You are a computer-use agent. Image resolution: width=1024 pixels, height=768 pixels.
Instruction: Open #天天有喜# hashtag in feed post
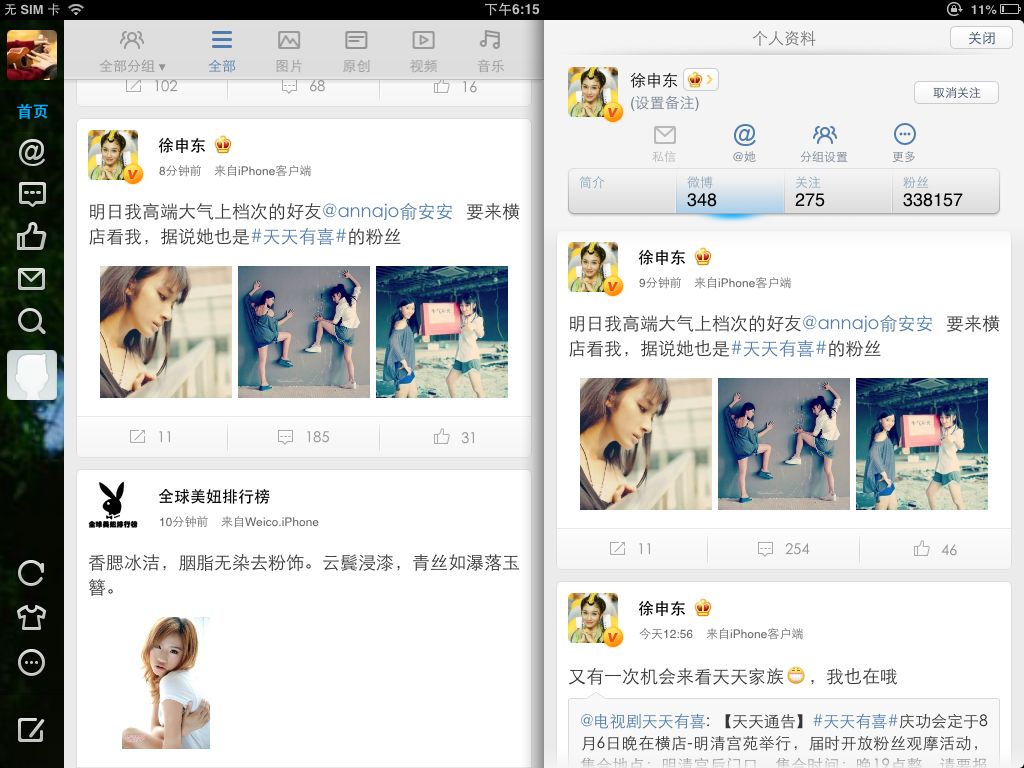coord(298,236)
